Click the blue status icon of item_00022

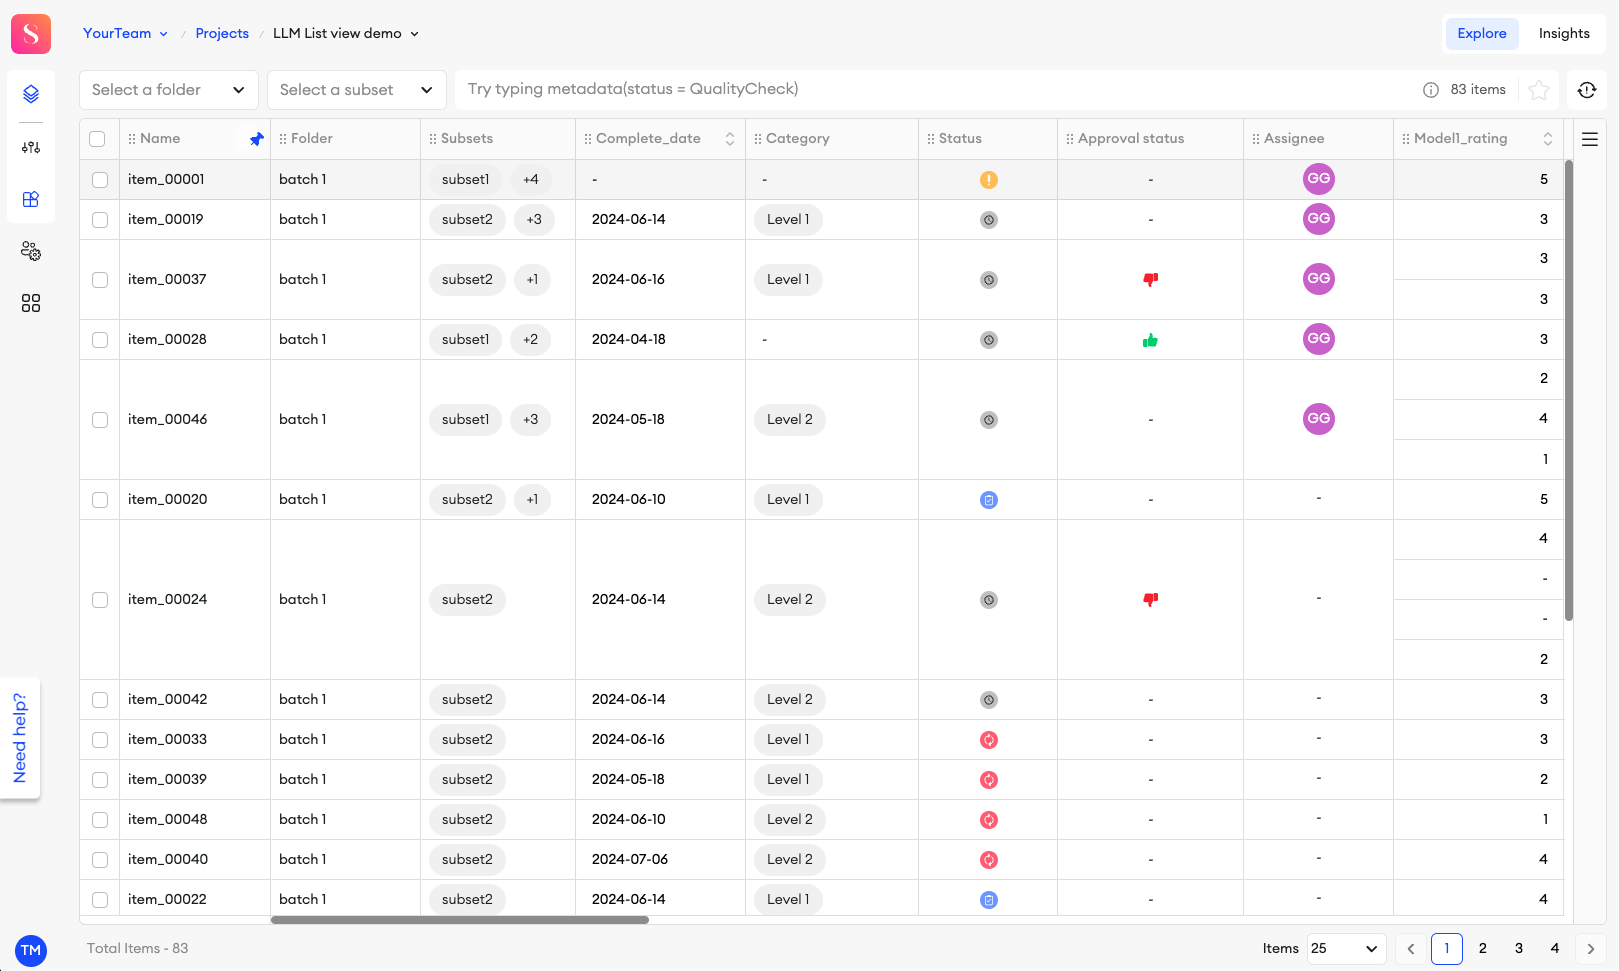pos(989,900)
